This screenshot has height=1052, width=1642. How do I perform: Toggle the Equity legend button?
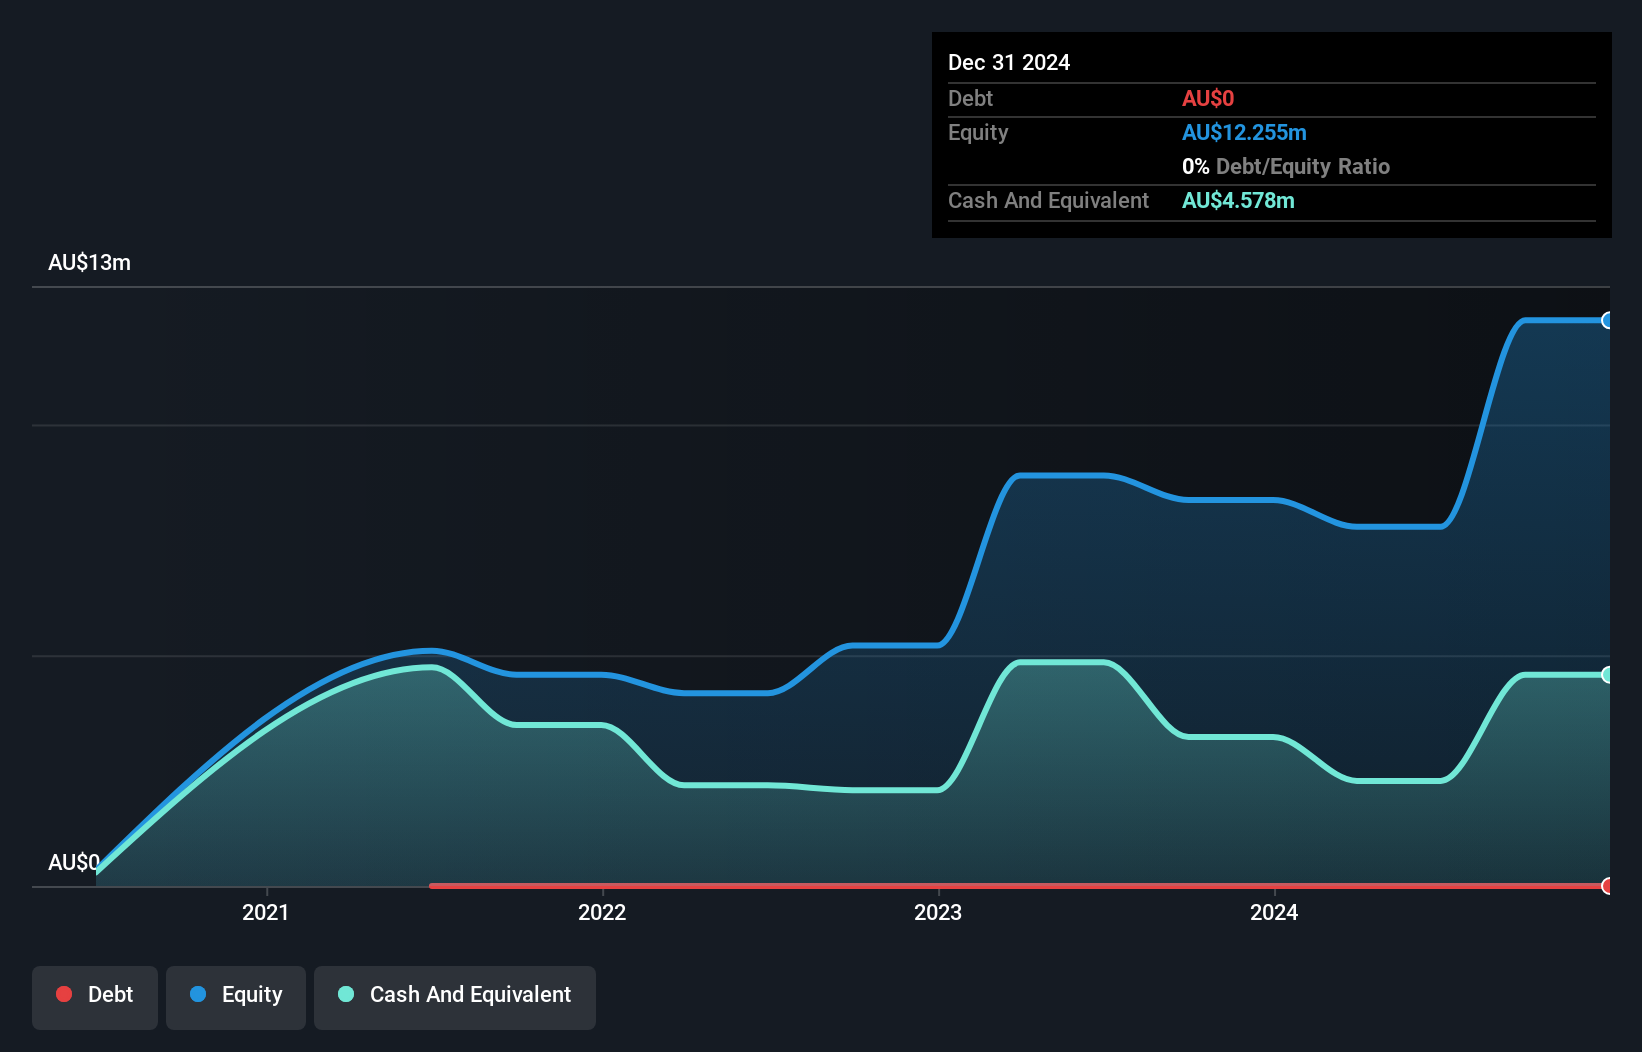click(236, 997)
